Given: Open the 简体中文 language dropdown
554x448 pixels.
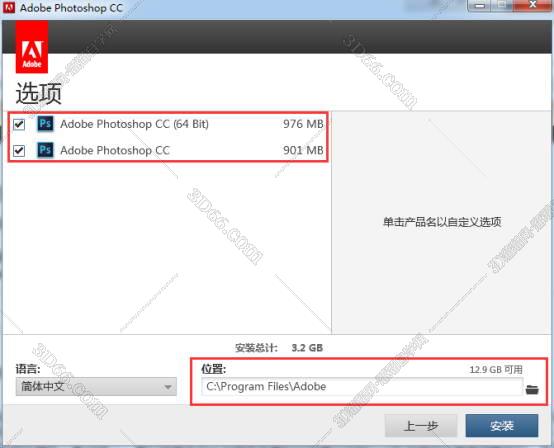Looking at the screenshot, I should point(96,387).
